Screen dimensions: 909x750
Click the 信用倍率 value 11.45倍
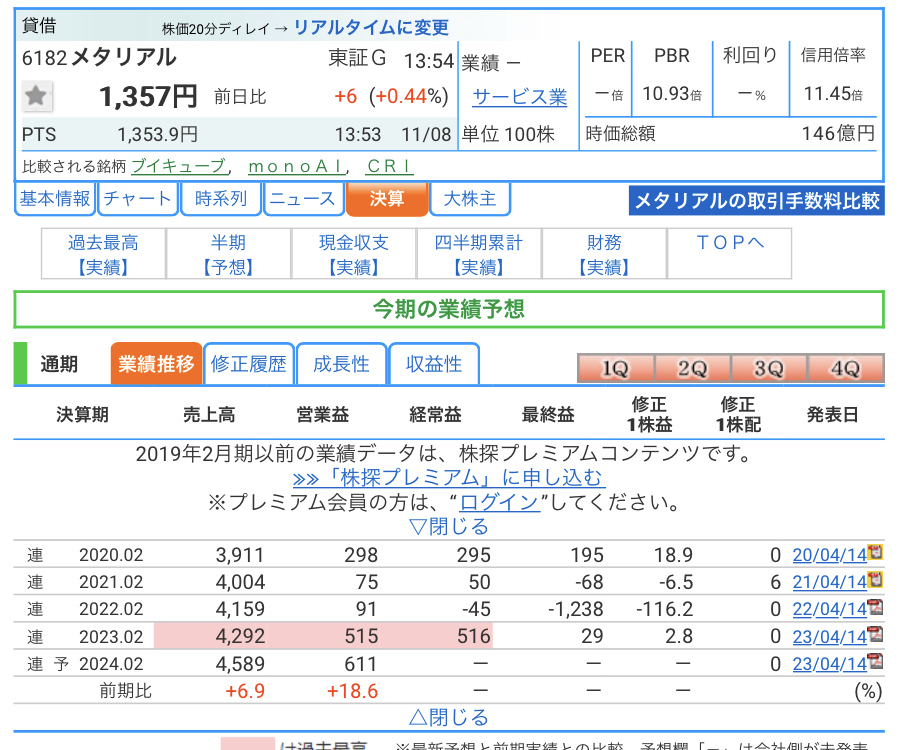(833, 93)
